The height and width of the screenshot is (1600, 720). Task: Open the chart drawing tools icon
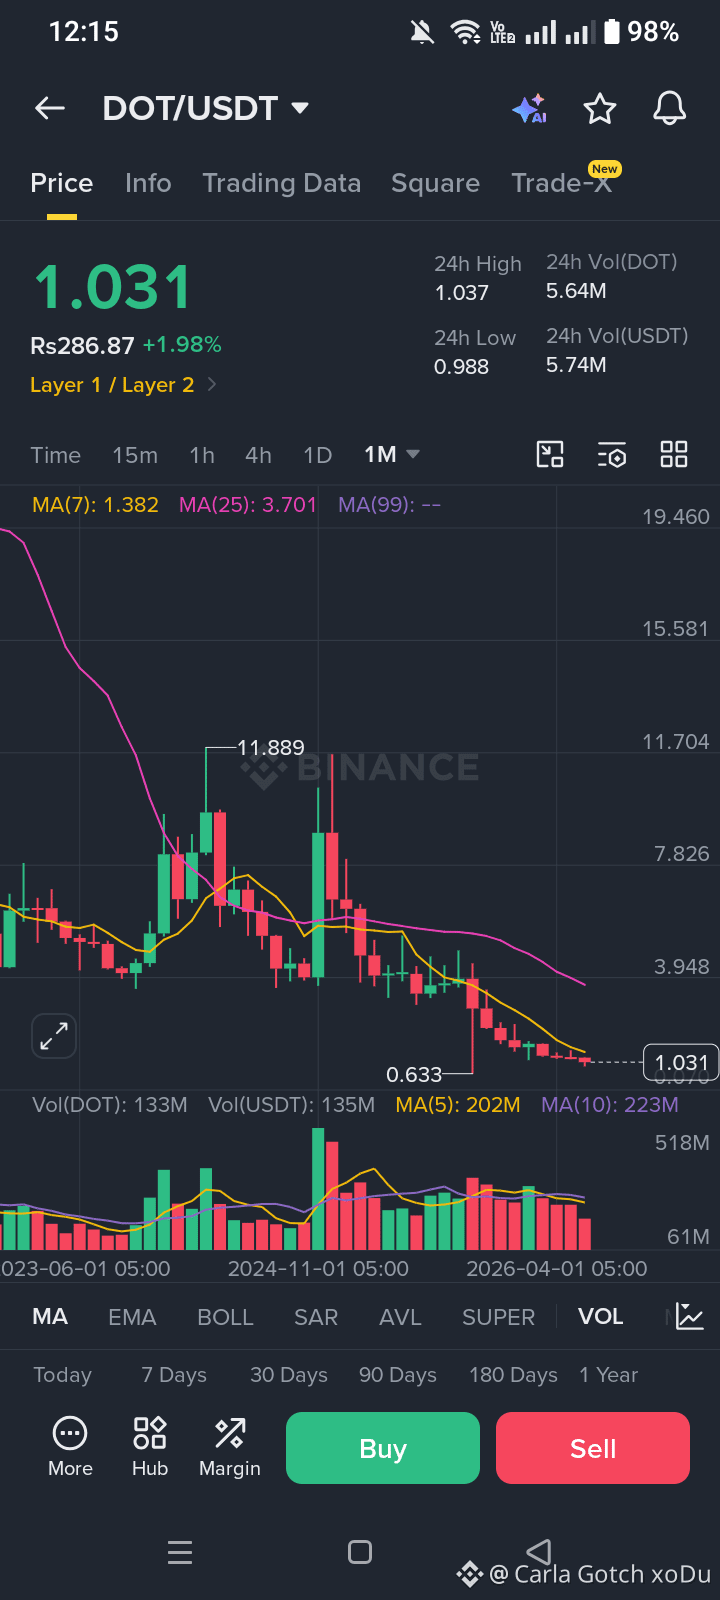pyautogui.click(x=550, y=455)
